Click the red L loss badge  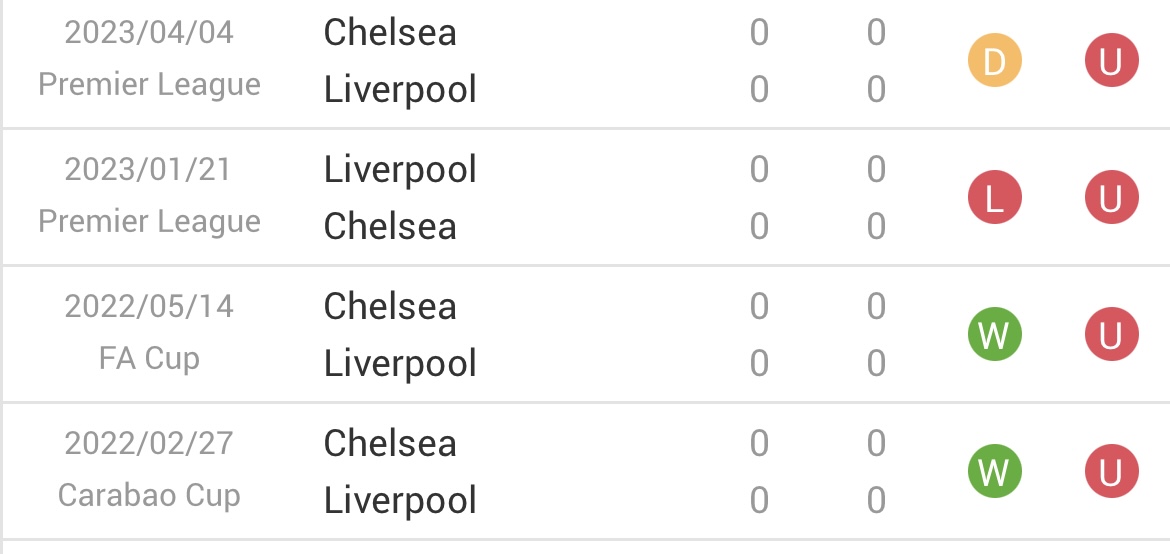point(994,198)
